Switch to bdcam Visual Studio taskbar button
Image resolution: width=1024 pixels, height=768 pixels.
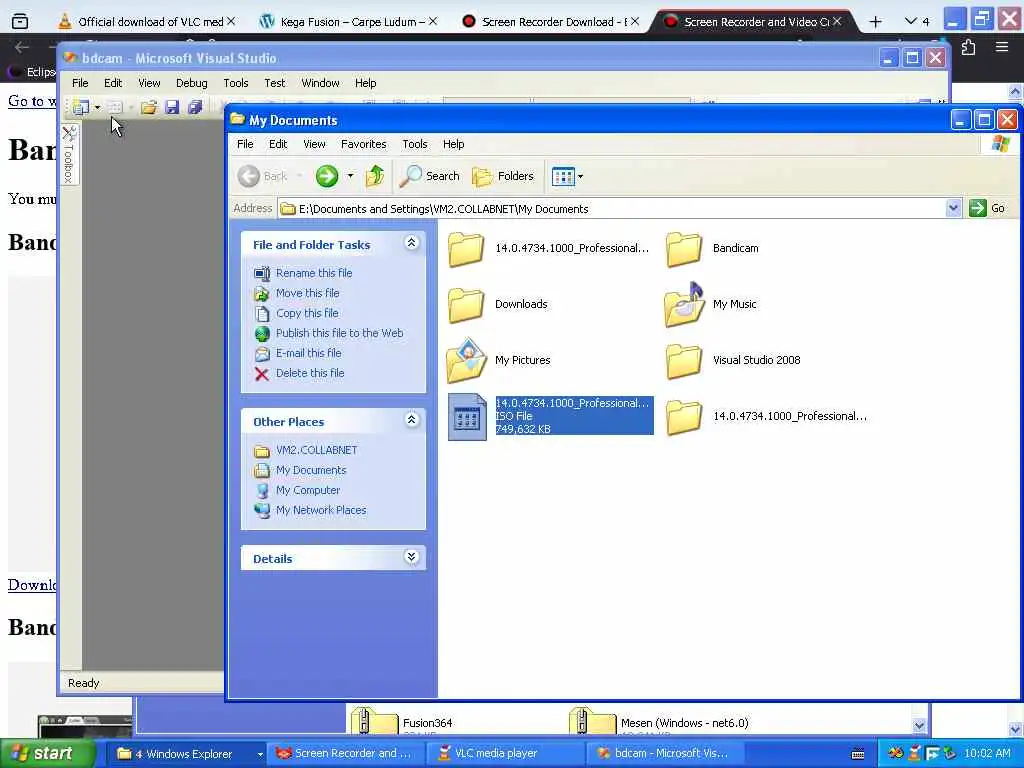pos(663,754)
